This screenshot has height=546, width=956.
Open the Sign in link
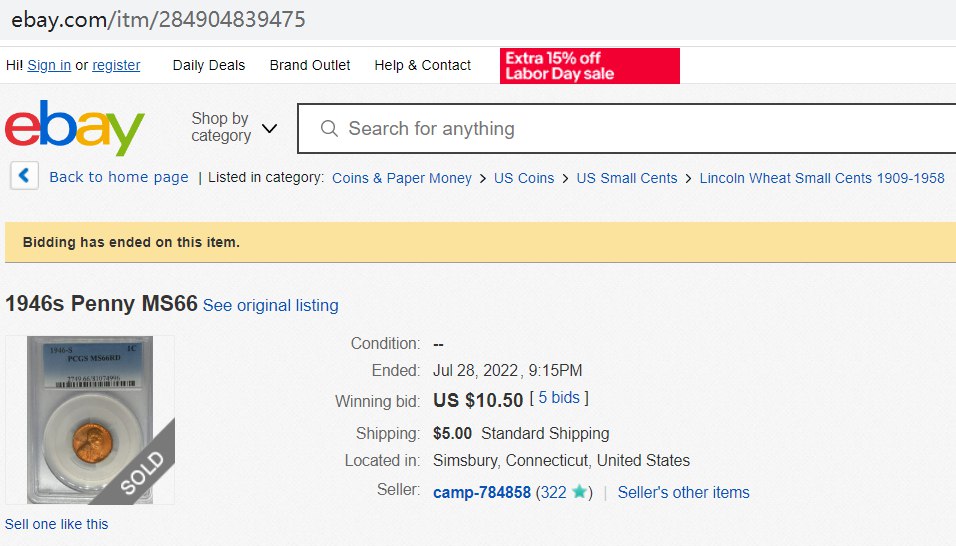pyautogui.click(x=49, y=65)
